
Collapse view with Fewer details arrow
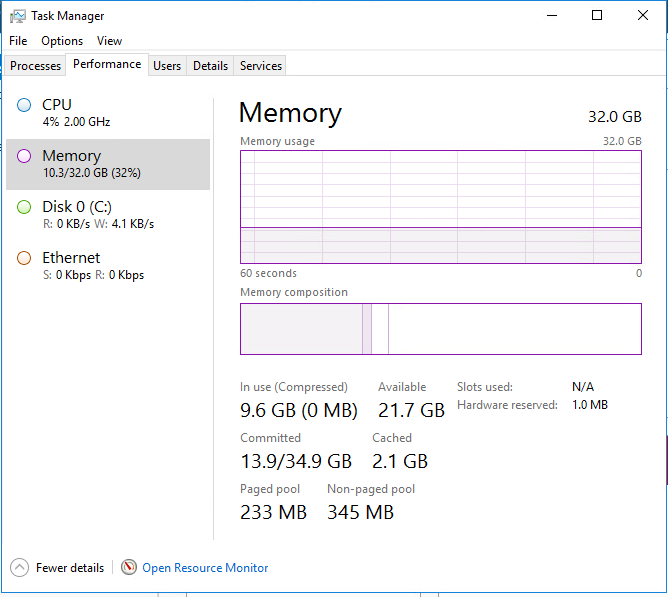pos(20,567)
